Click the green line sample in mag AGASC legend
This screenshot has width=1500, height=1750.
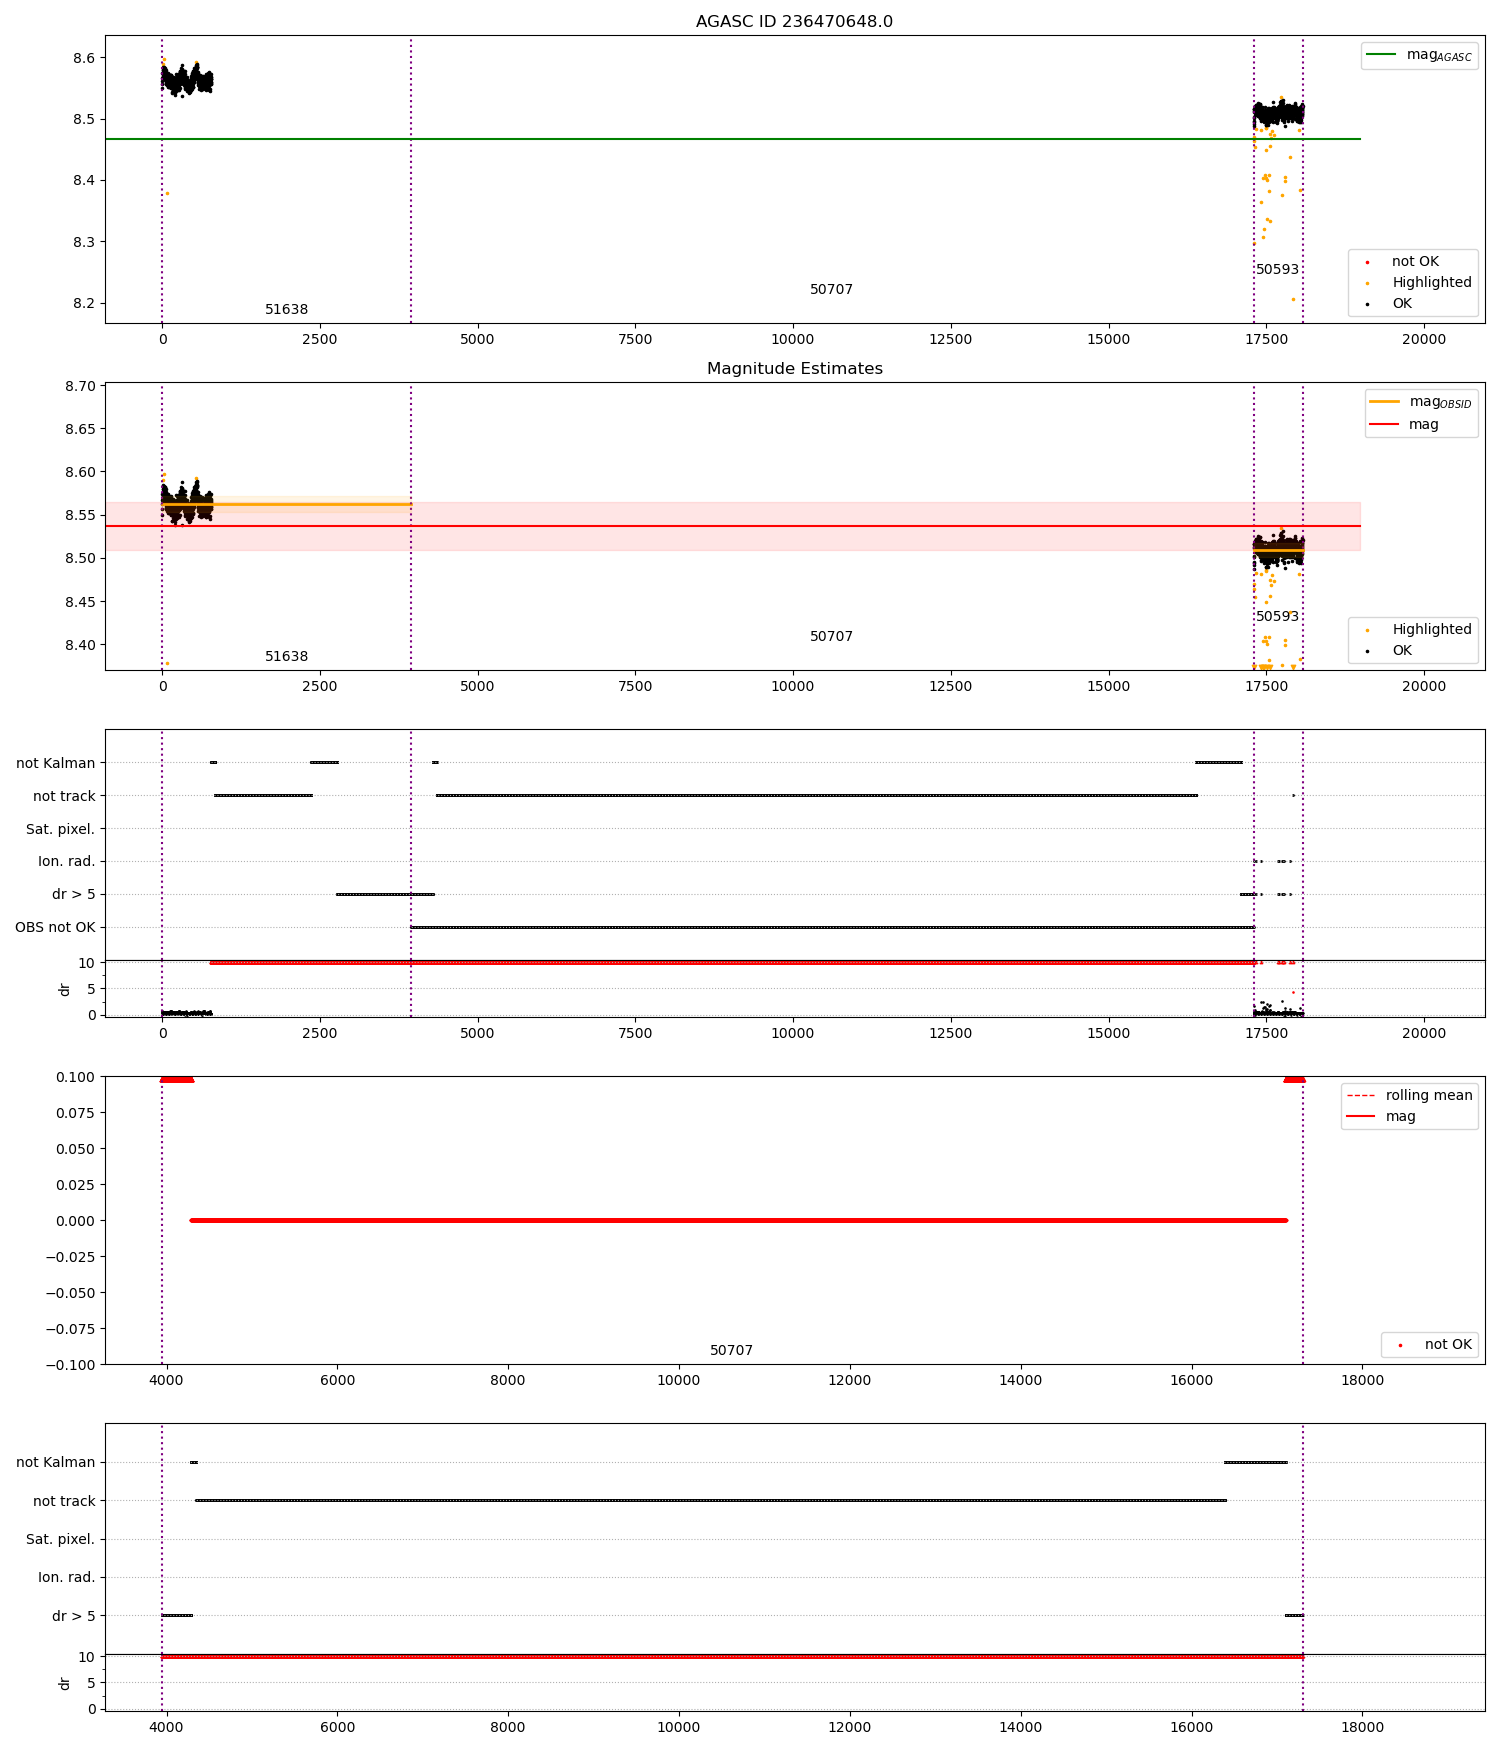click(x=1381, y=54)
